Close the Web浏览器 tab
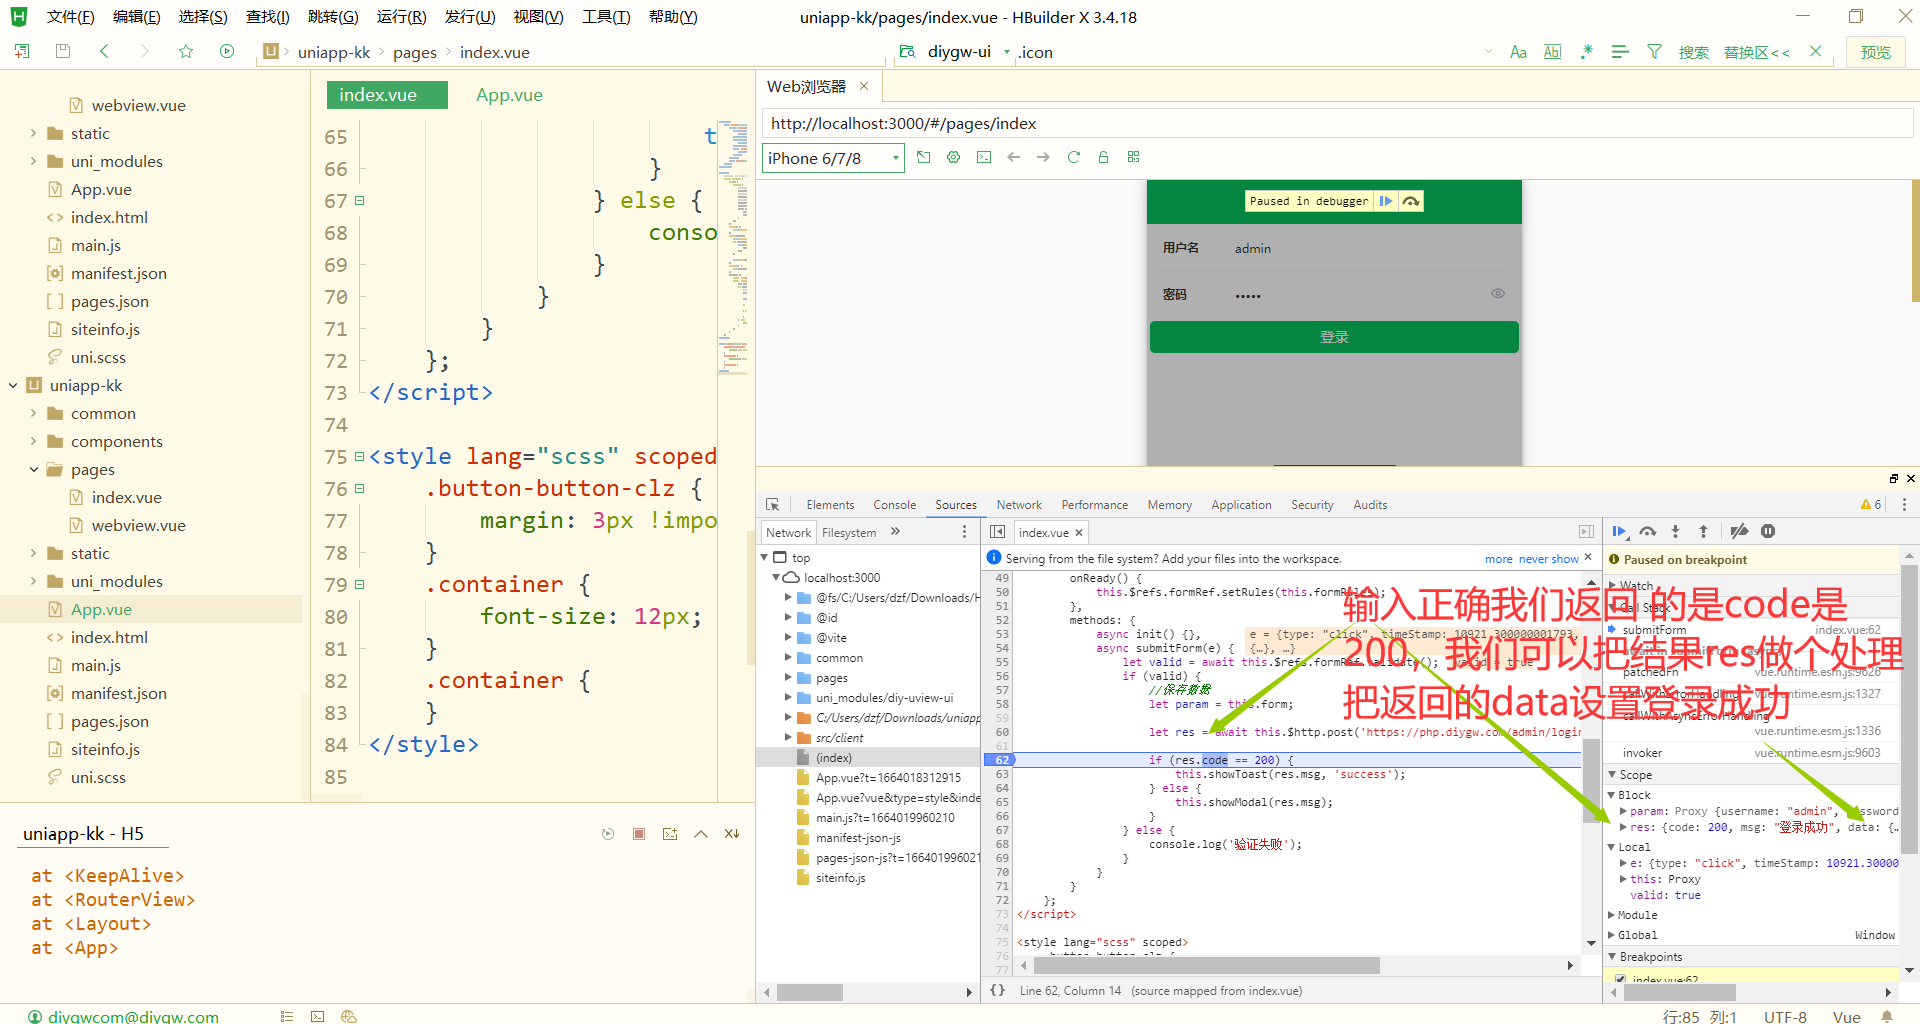 click(x=864, y=86)
